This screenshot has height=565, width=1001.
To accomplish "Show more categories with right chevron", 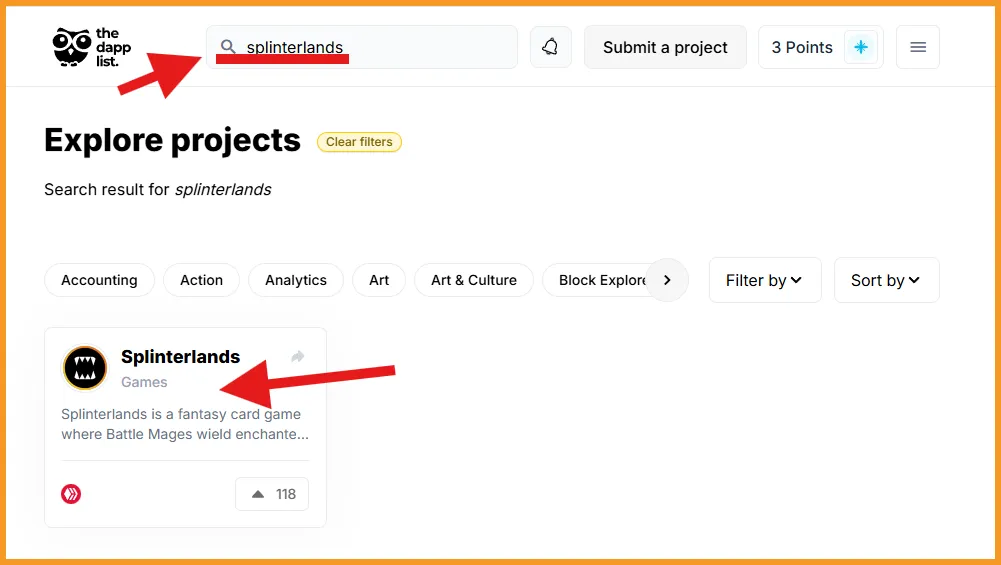I will [x=667, y=280].
